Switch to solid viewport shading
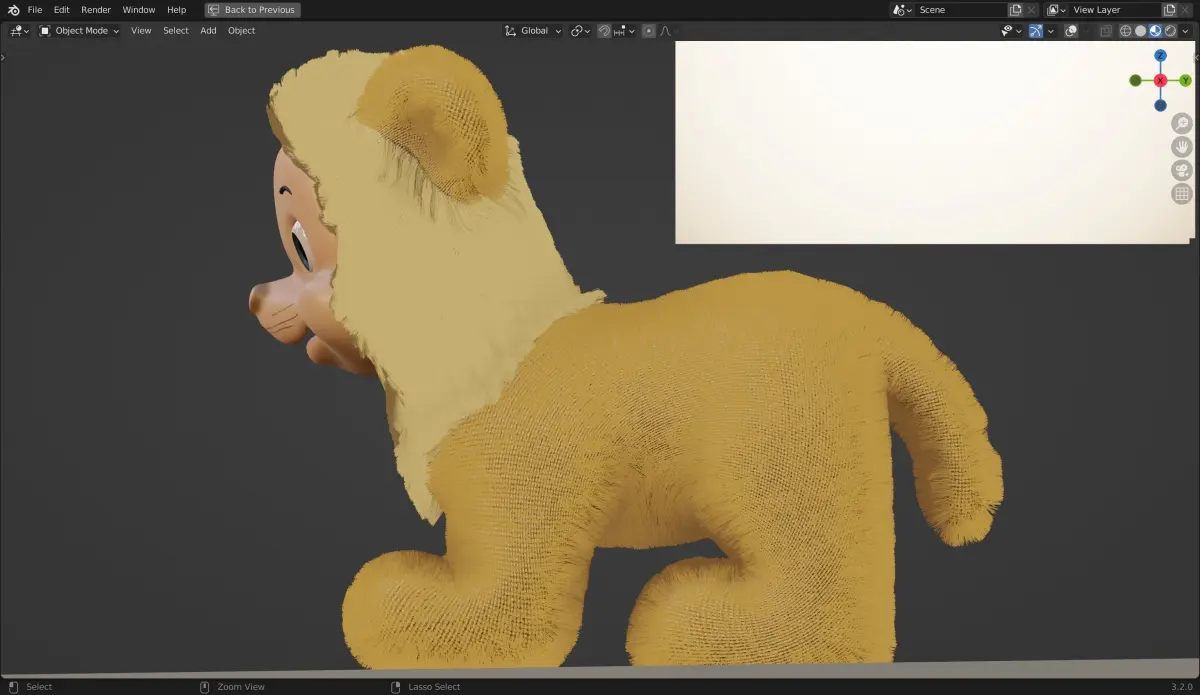The image size is (1200, 695). tap(1141, 31)
